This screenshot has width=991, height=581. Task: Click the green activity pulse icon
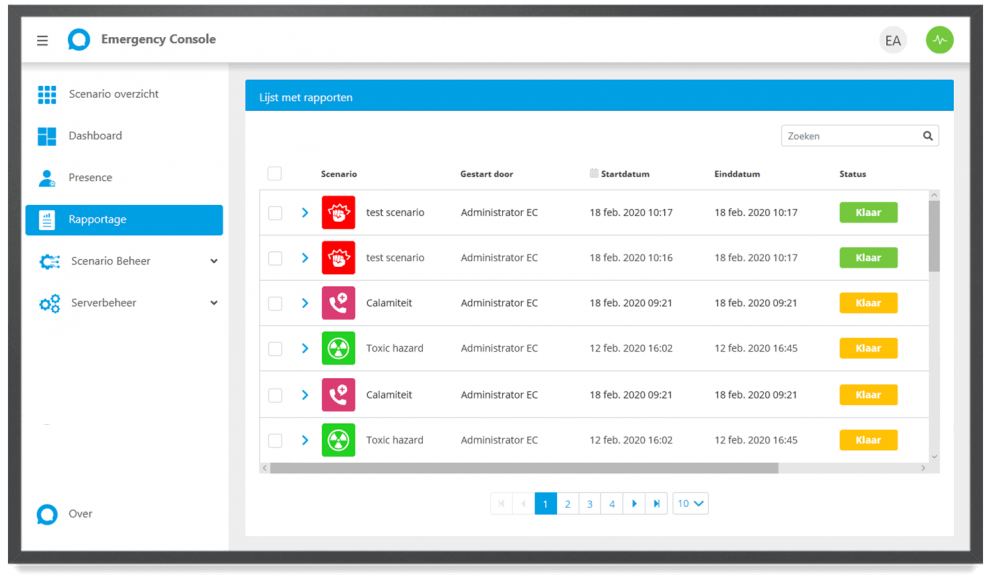tap(939, 40)
